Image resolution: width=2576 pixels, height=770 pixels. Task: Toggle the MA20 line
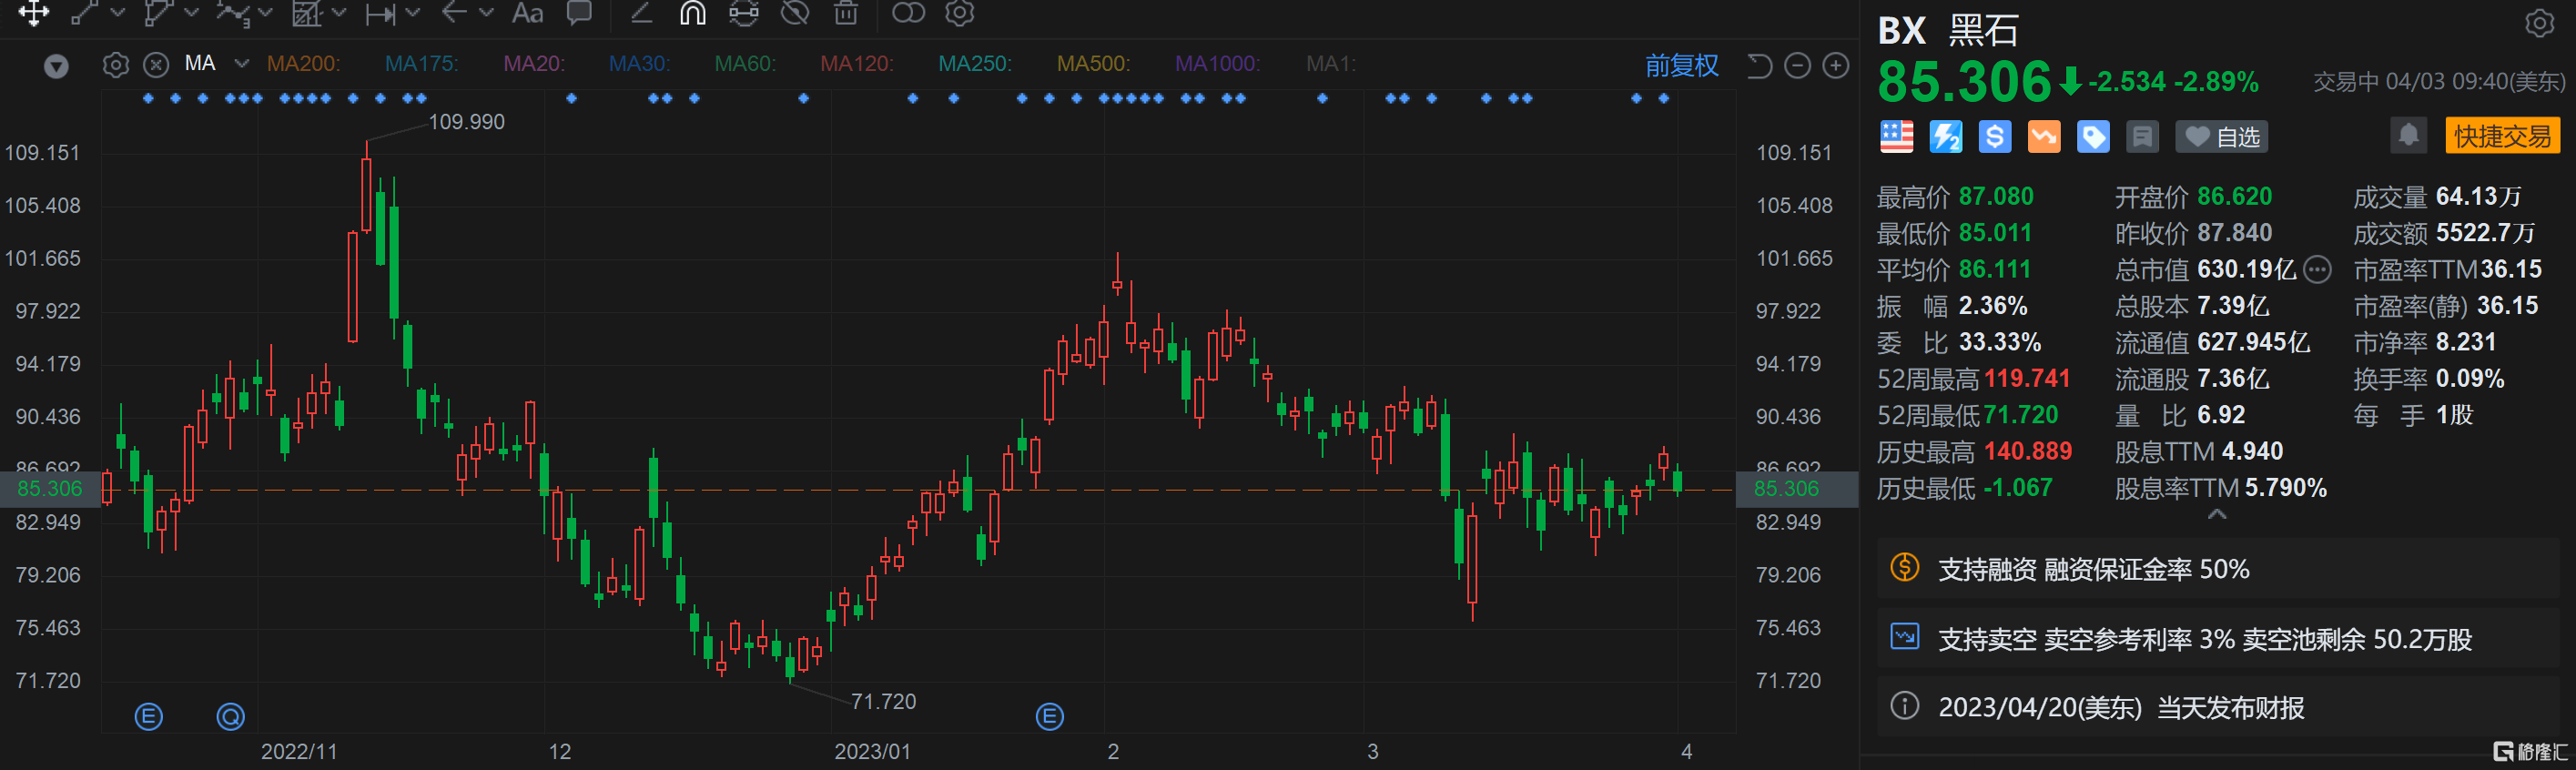(x=534, y=64)
